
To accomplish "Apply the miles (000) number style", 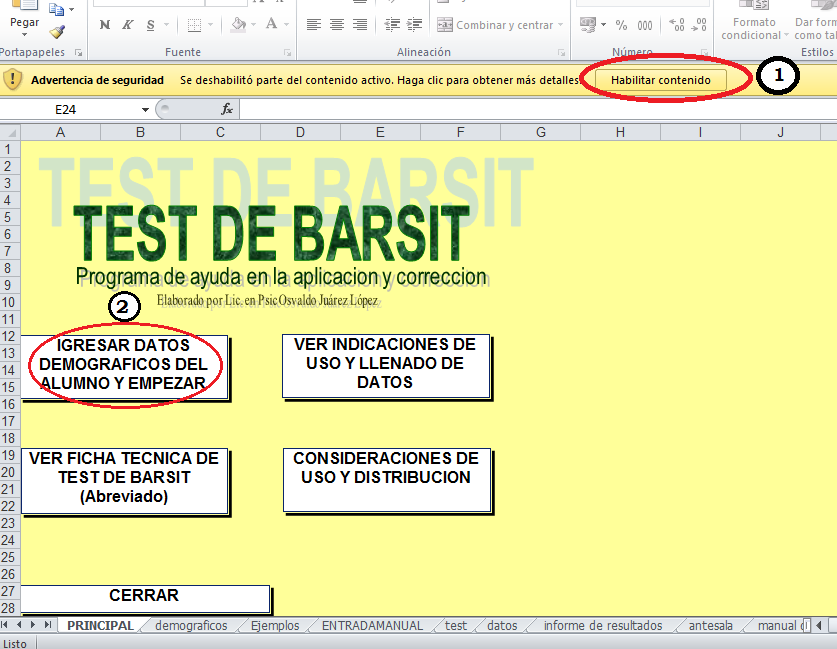I will 644,23.
